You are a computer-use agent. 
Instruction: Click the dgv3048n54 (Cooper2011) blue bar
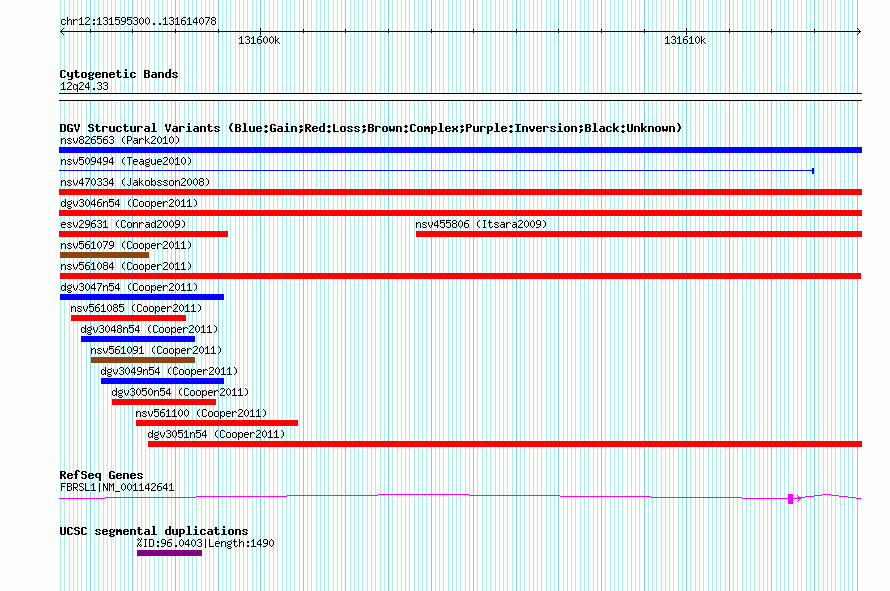pyautogui.click(x=138, y=339)
